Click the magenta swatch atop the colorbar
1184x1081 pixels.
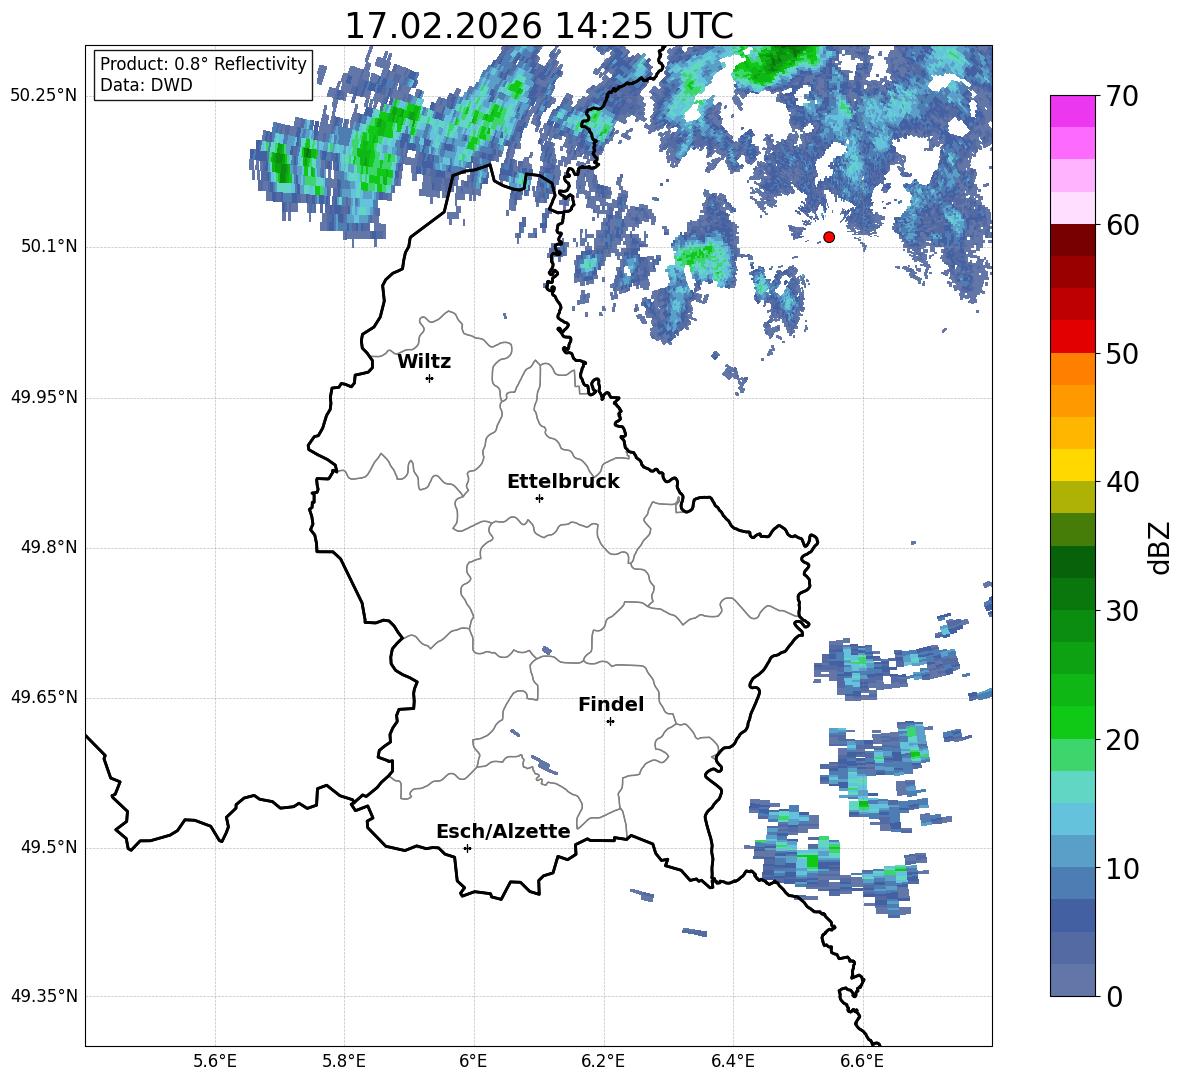pos(1072,111)
